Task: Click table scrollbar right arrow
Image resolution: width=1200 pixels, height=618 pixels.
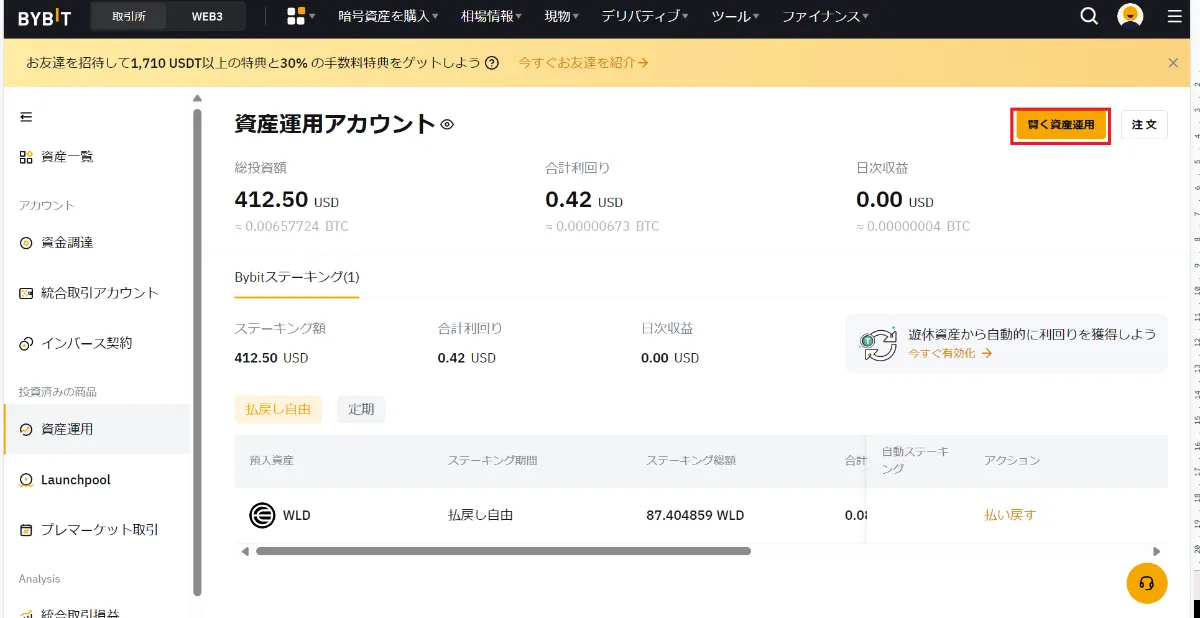Action: (1157, 551)
